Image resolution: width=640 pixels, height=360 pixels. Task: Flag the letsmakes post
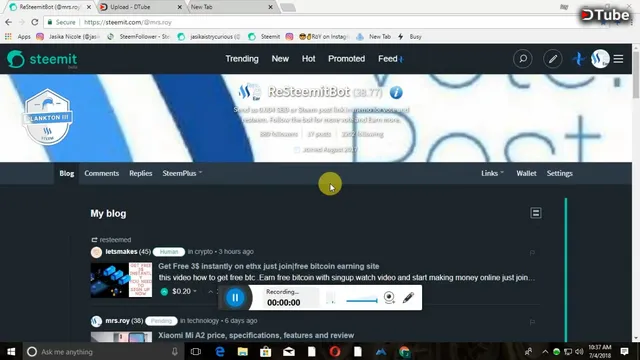click(532, 253)
